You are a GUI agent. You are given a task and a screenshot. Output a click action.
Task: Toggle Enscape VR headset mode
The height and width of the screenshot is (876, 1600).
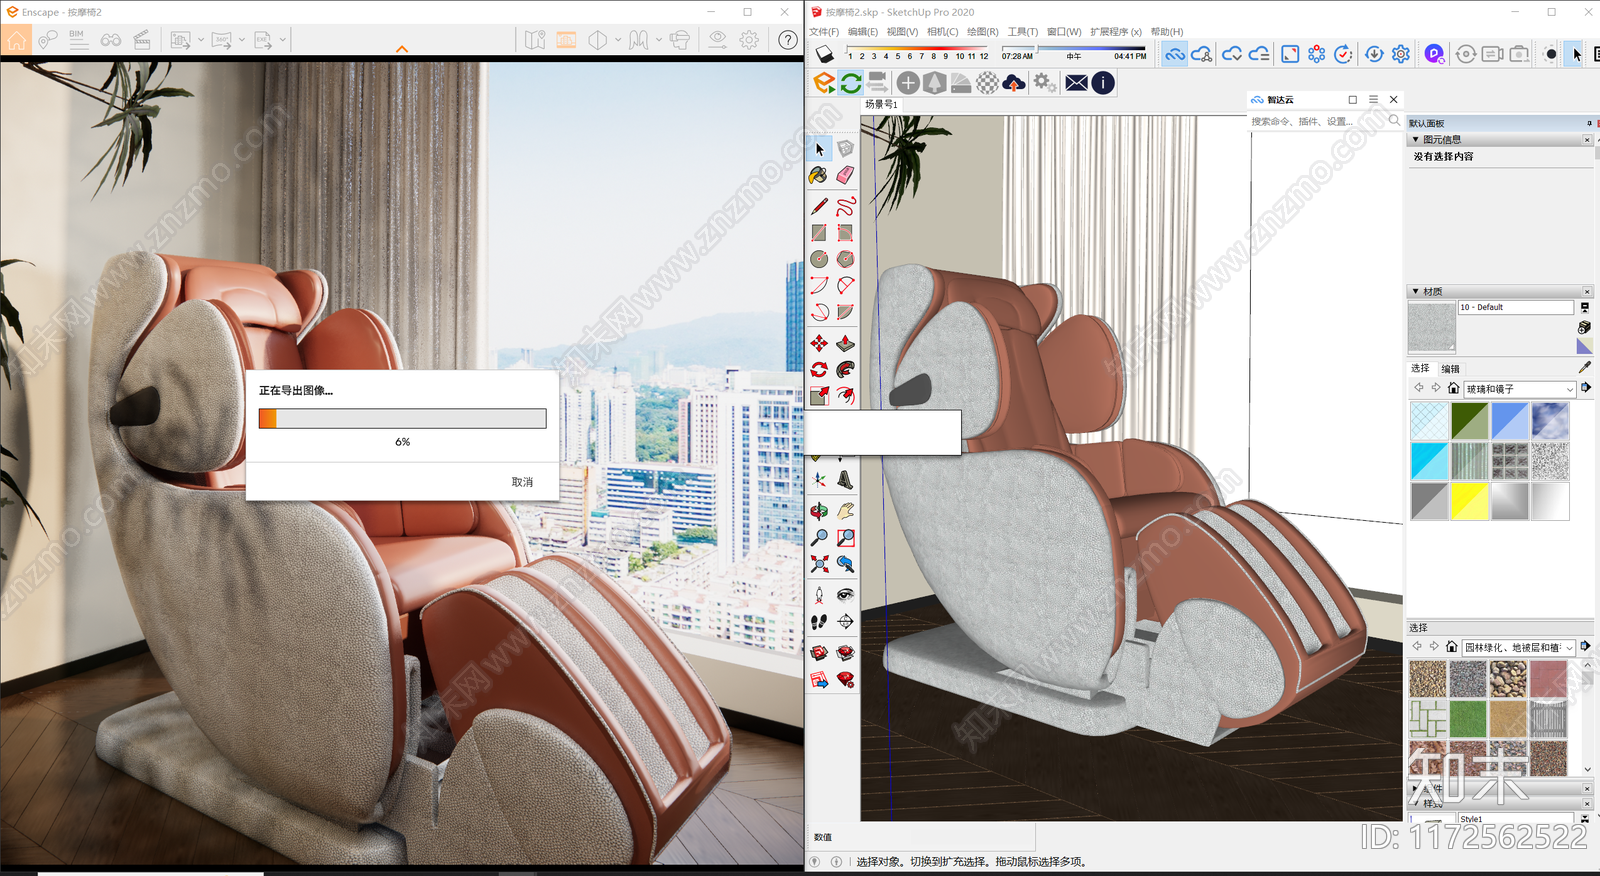679,40
